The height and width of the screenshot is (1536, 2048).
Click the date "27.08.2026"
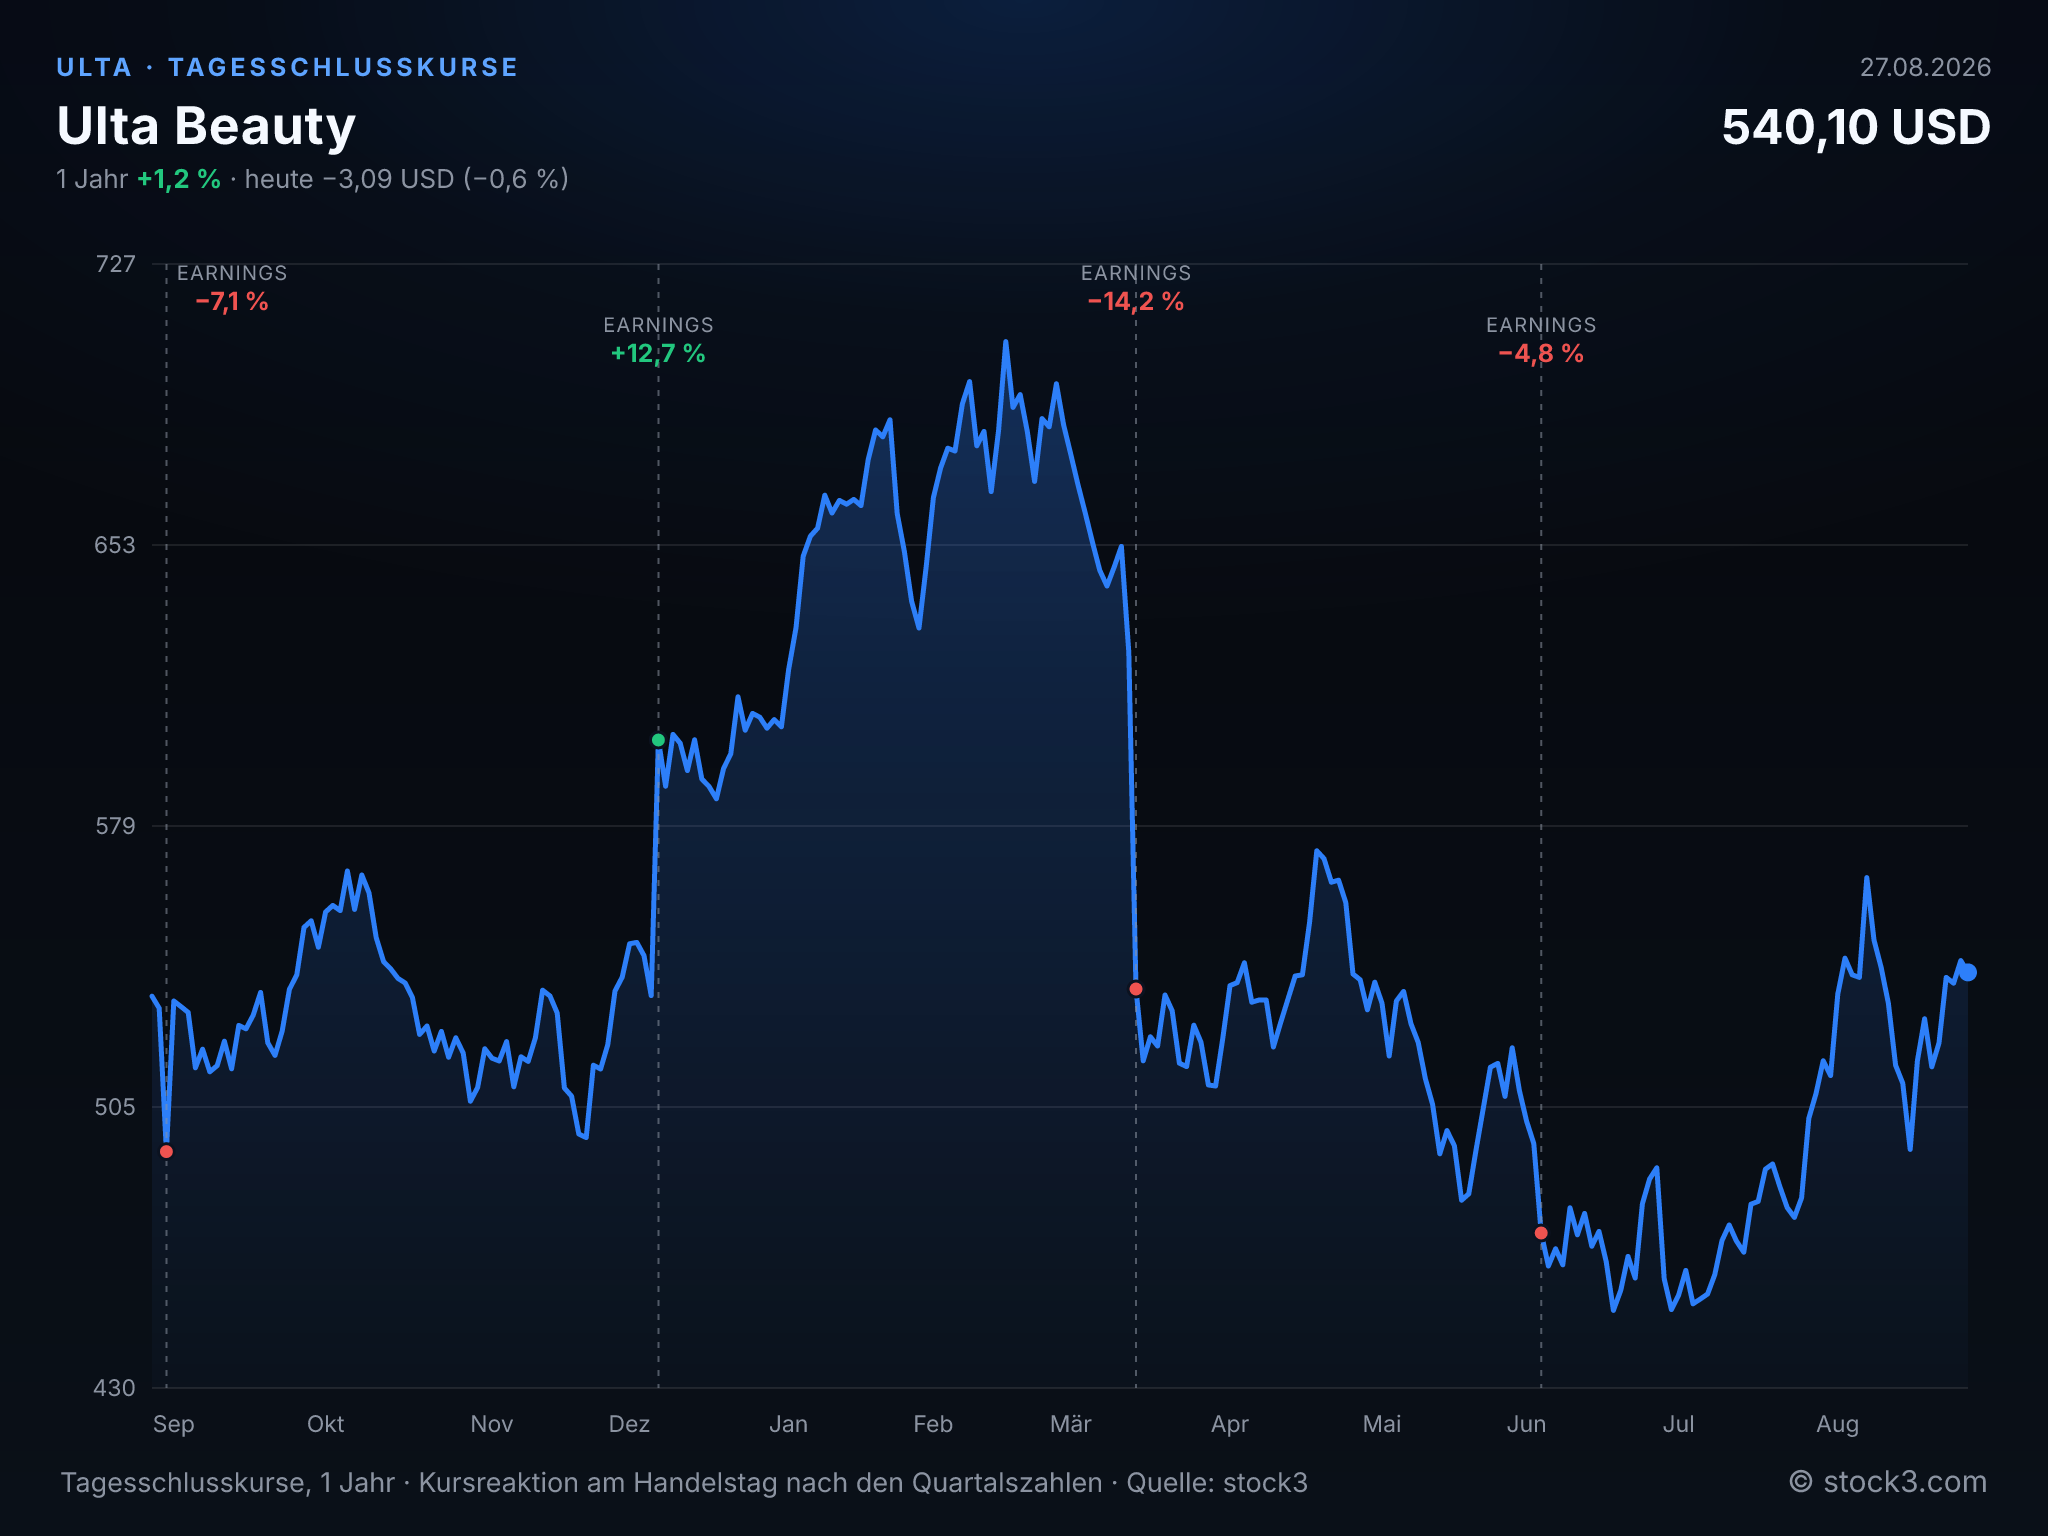(1925, 67)
